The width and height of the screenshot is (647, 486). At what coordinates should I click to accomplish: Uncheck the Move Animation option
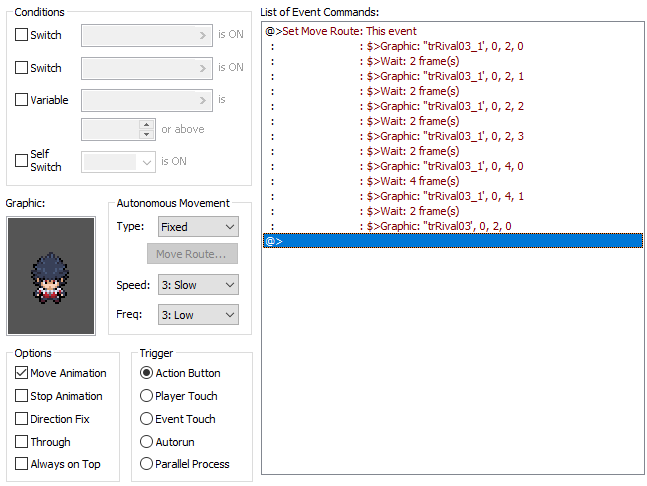coord(22,373)
